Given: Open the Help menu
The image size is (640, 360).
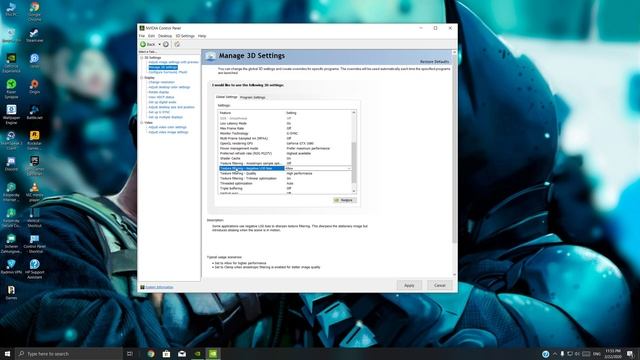Looking at the screenshot, I should point(202,36).
